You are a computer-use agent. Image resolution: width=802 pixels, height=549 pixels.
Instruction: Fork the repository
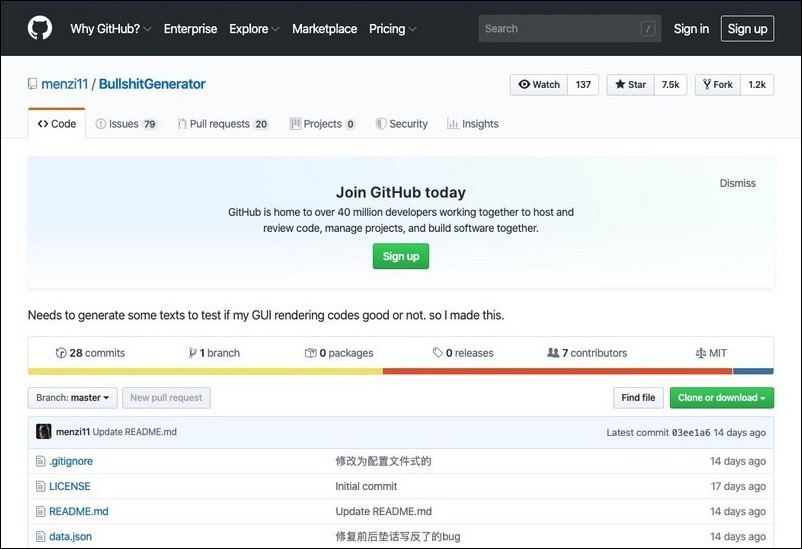coord(717,85)
